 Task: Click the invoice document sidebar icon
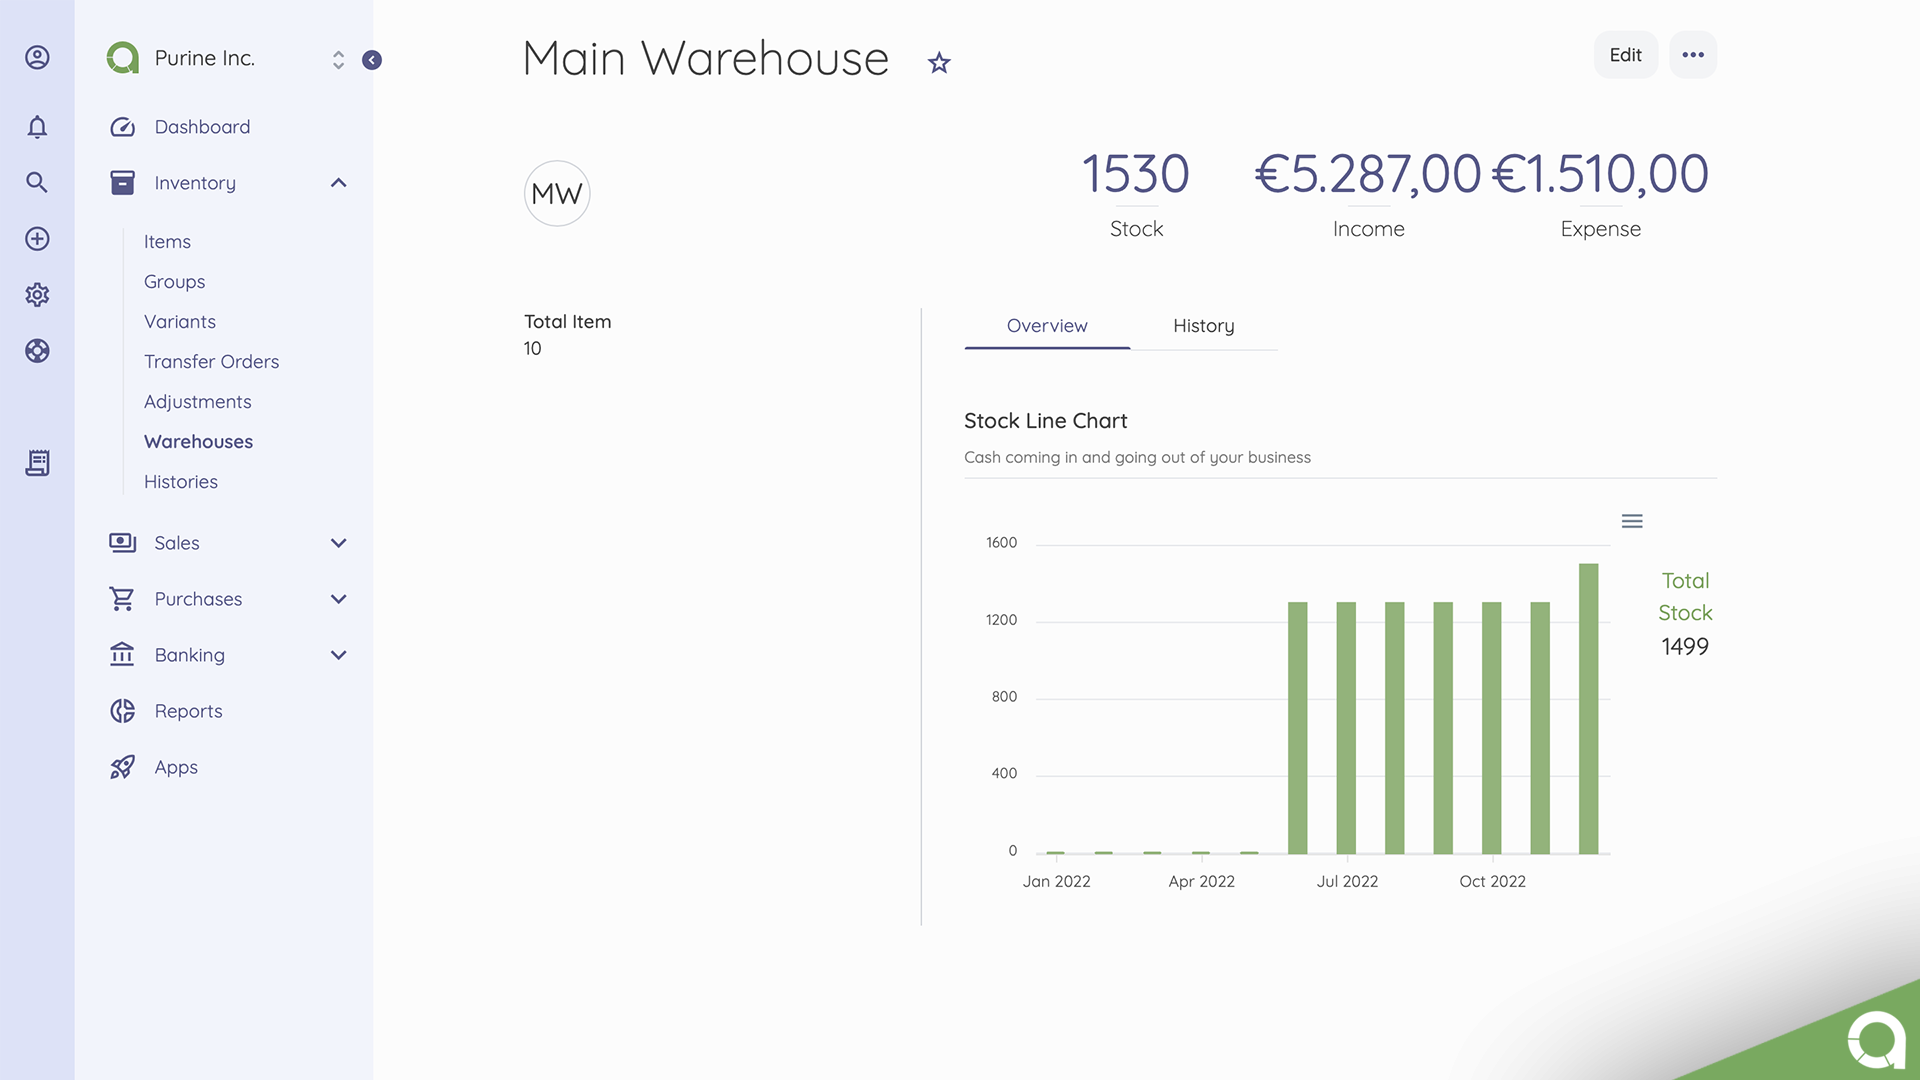37,463
